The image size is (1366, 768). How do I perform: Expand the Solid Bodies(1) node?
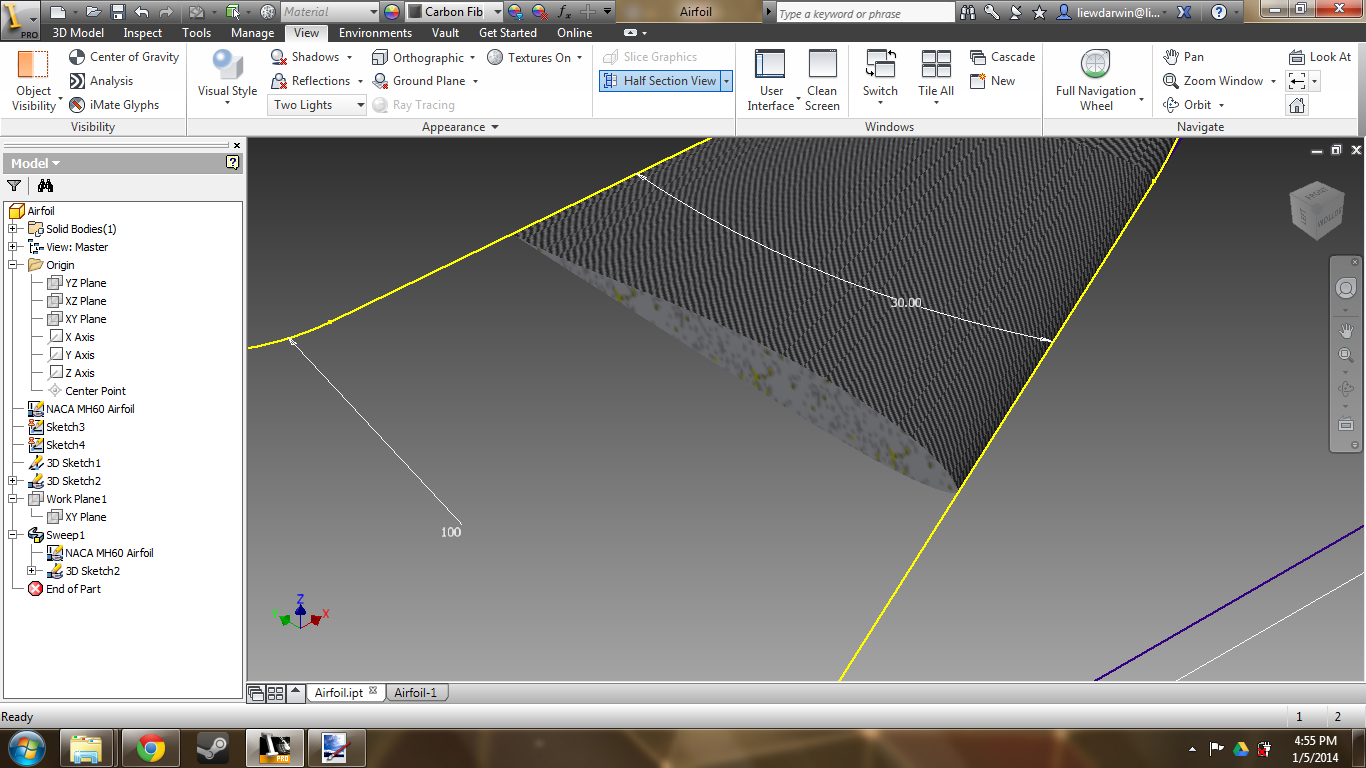point(13,229)
